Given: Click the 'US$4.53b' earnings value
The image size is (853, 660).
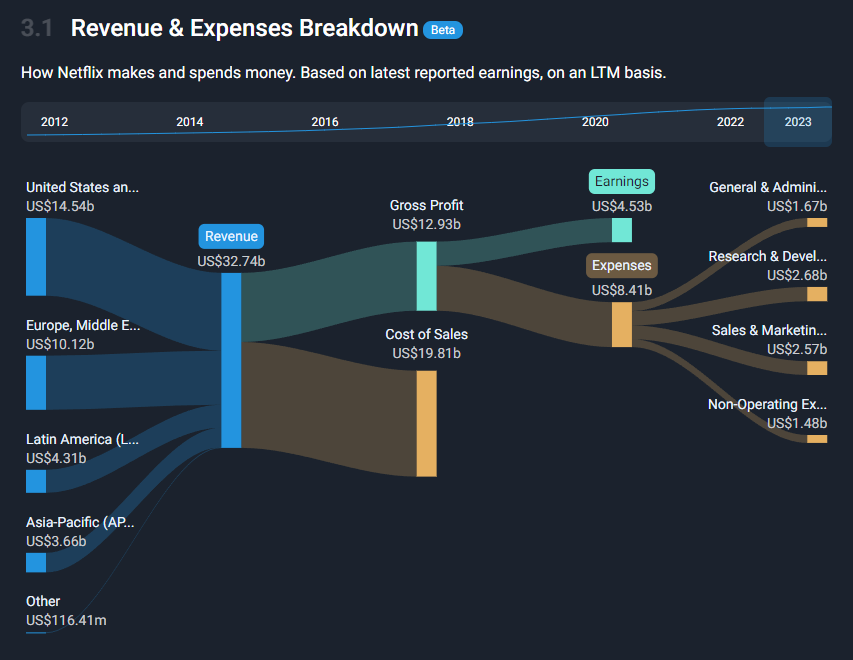Looking at the screenshot, I should pos(622,206).
